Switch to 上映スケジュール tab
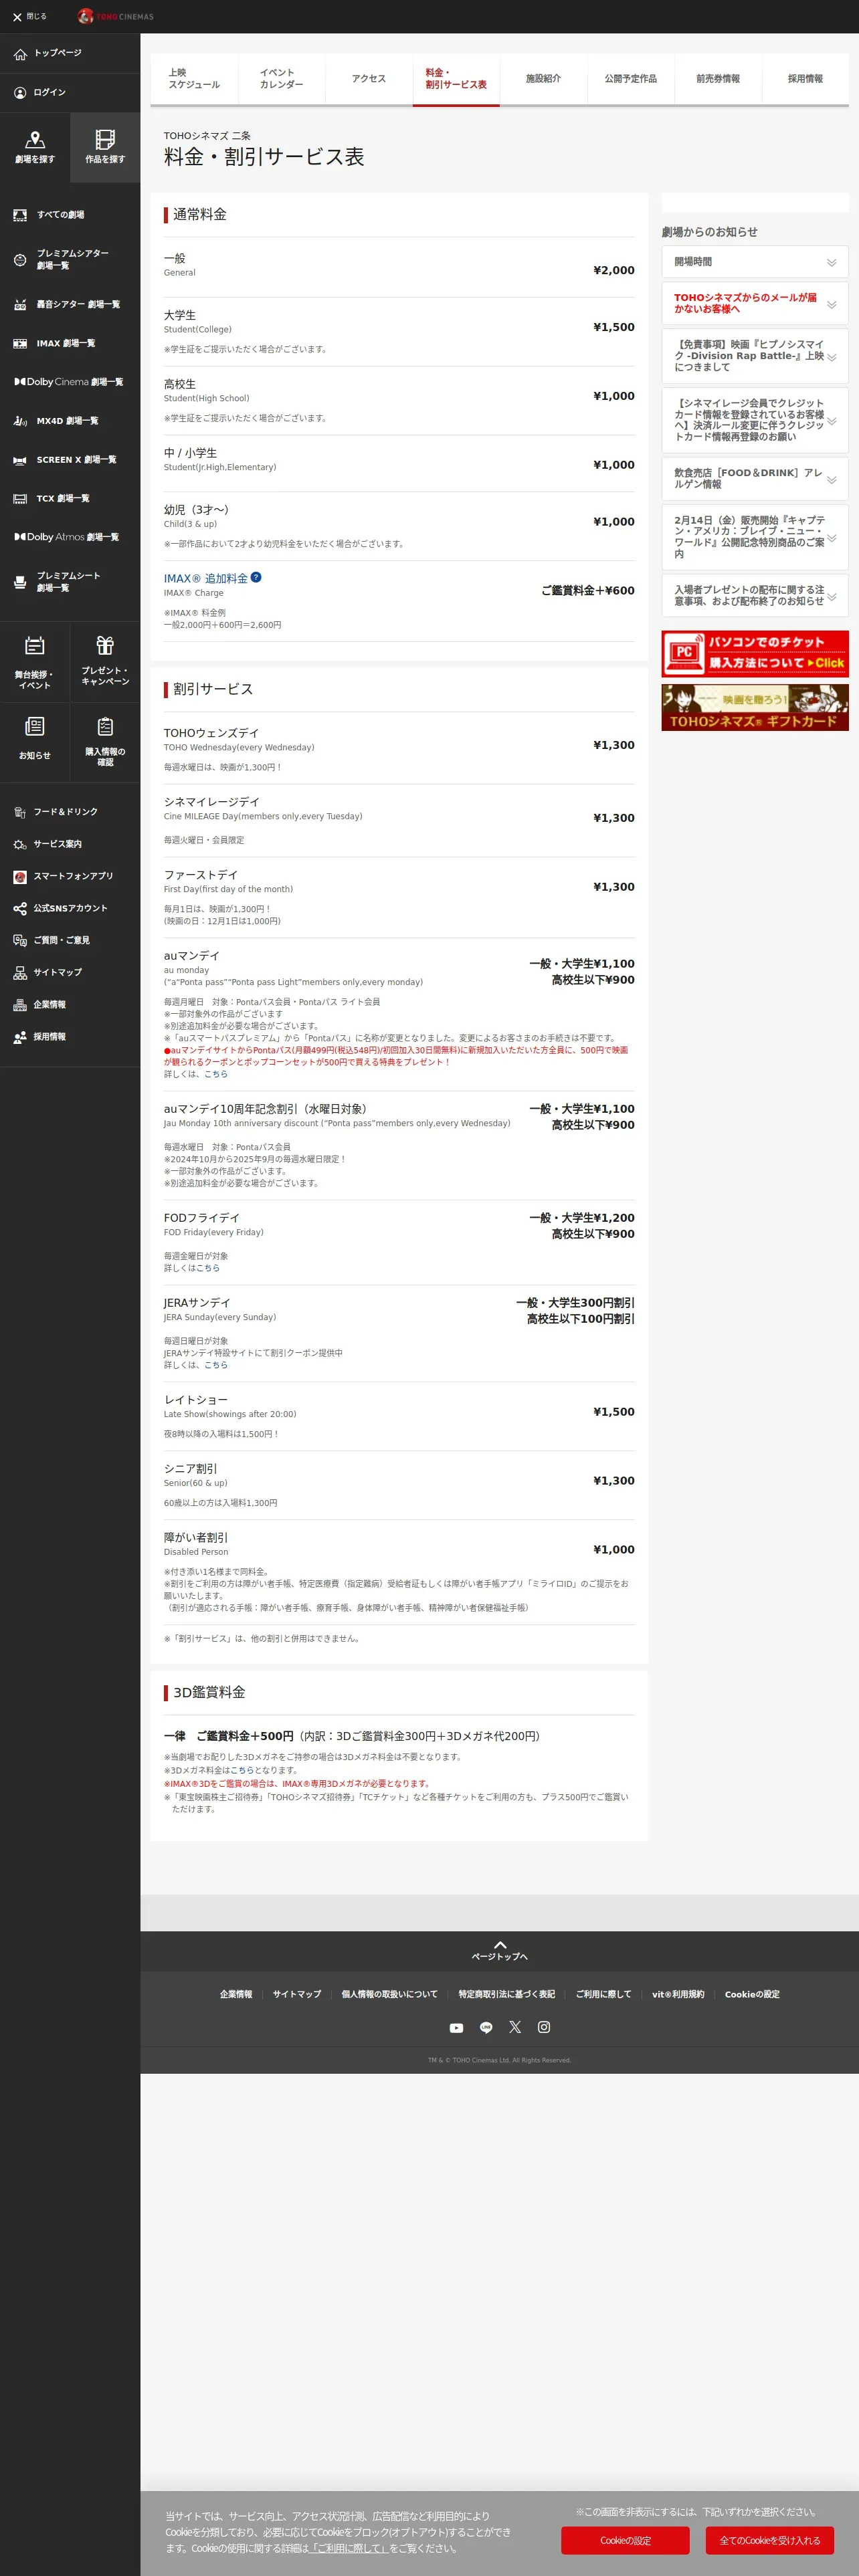 coord(194,79)
